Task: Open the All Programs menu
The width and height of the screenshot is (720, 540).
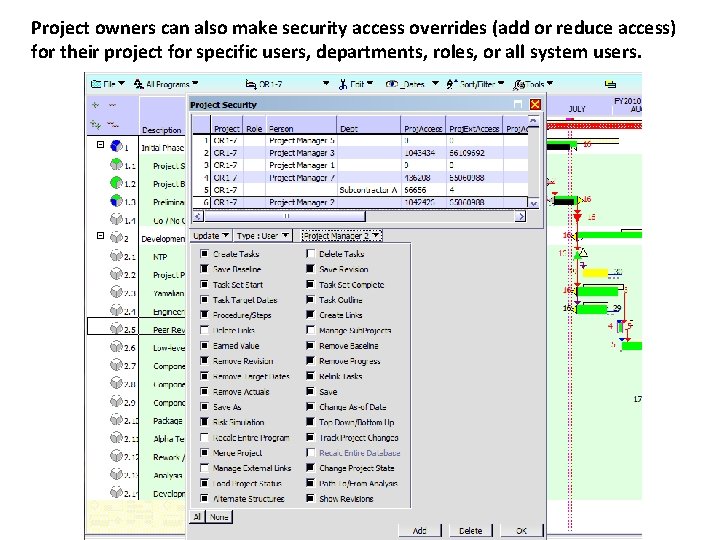Action: coord(166,84)
